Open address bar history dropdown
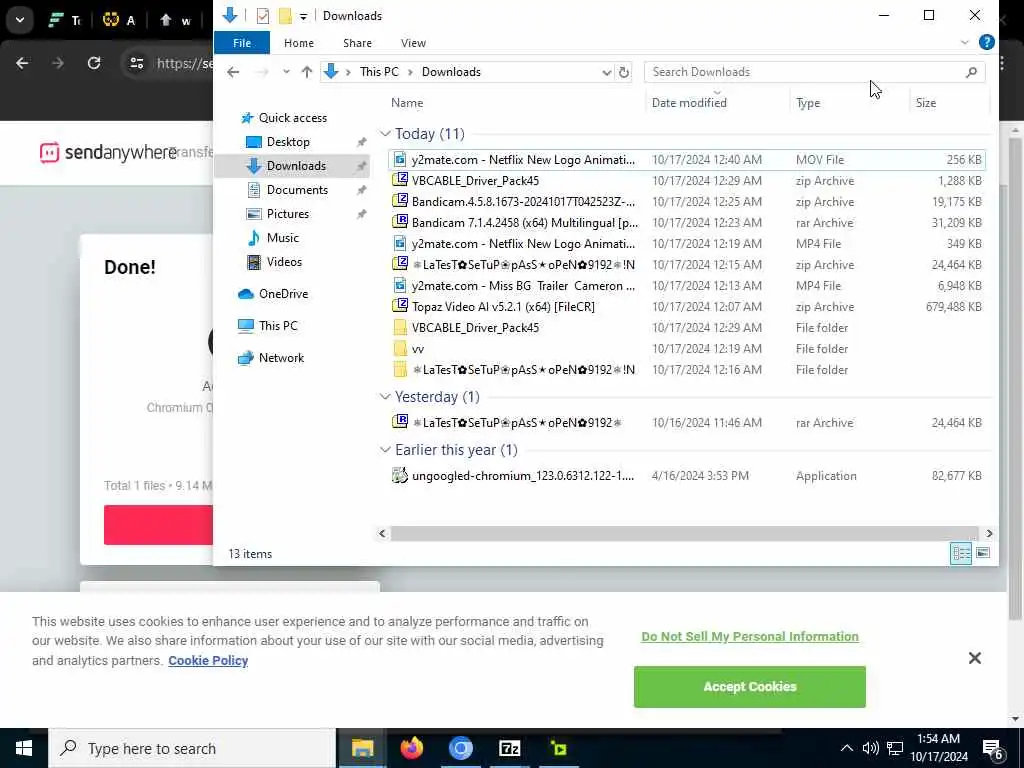Viewport: 1024px width, 768px height. coord(607,72)
